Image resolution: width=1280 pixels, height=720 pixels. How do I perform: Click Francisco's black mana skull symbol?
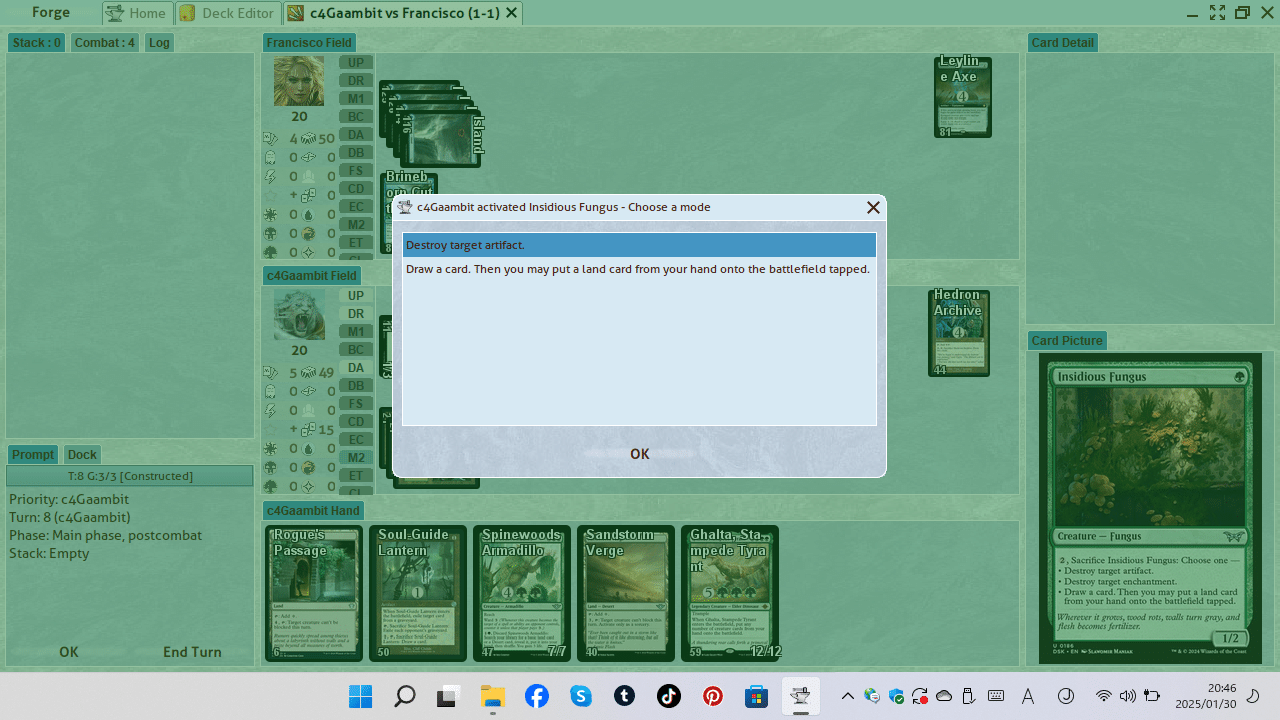click(x=270, y=233)
